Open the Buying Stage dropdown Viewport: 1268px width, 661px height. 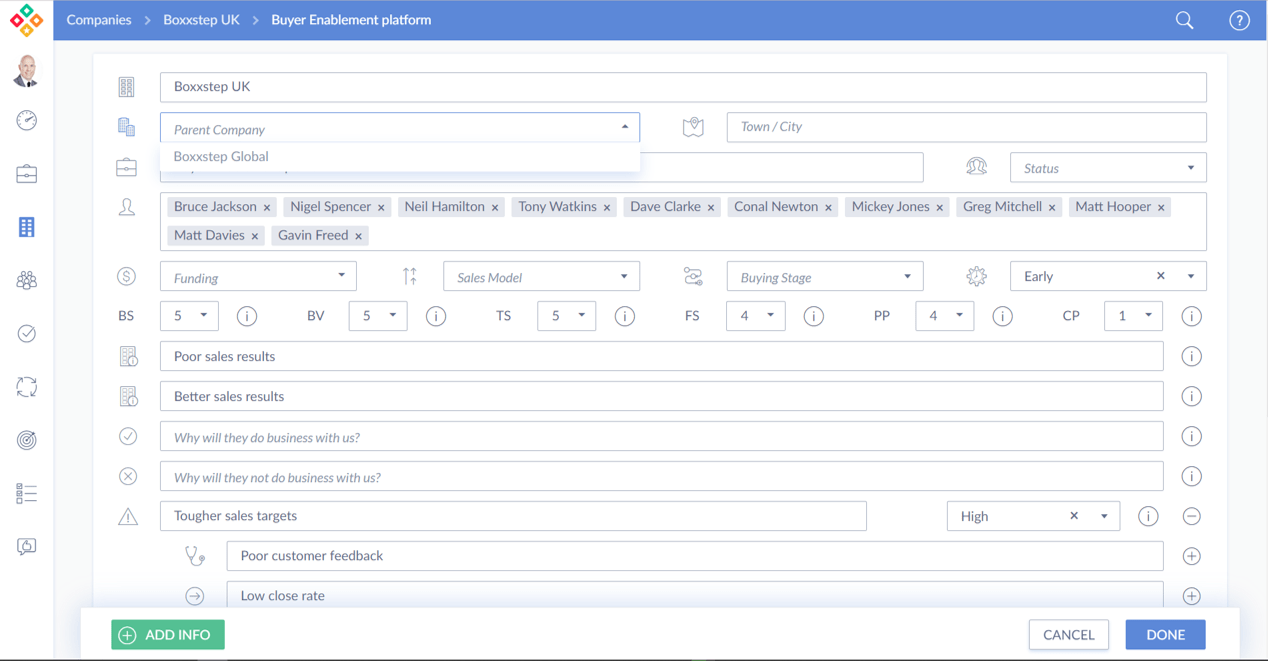coord(824,277)
